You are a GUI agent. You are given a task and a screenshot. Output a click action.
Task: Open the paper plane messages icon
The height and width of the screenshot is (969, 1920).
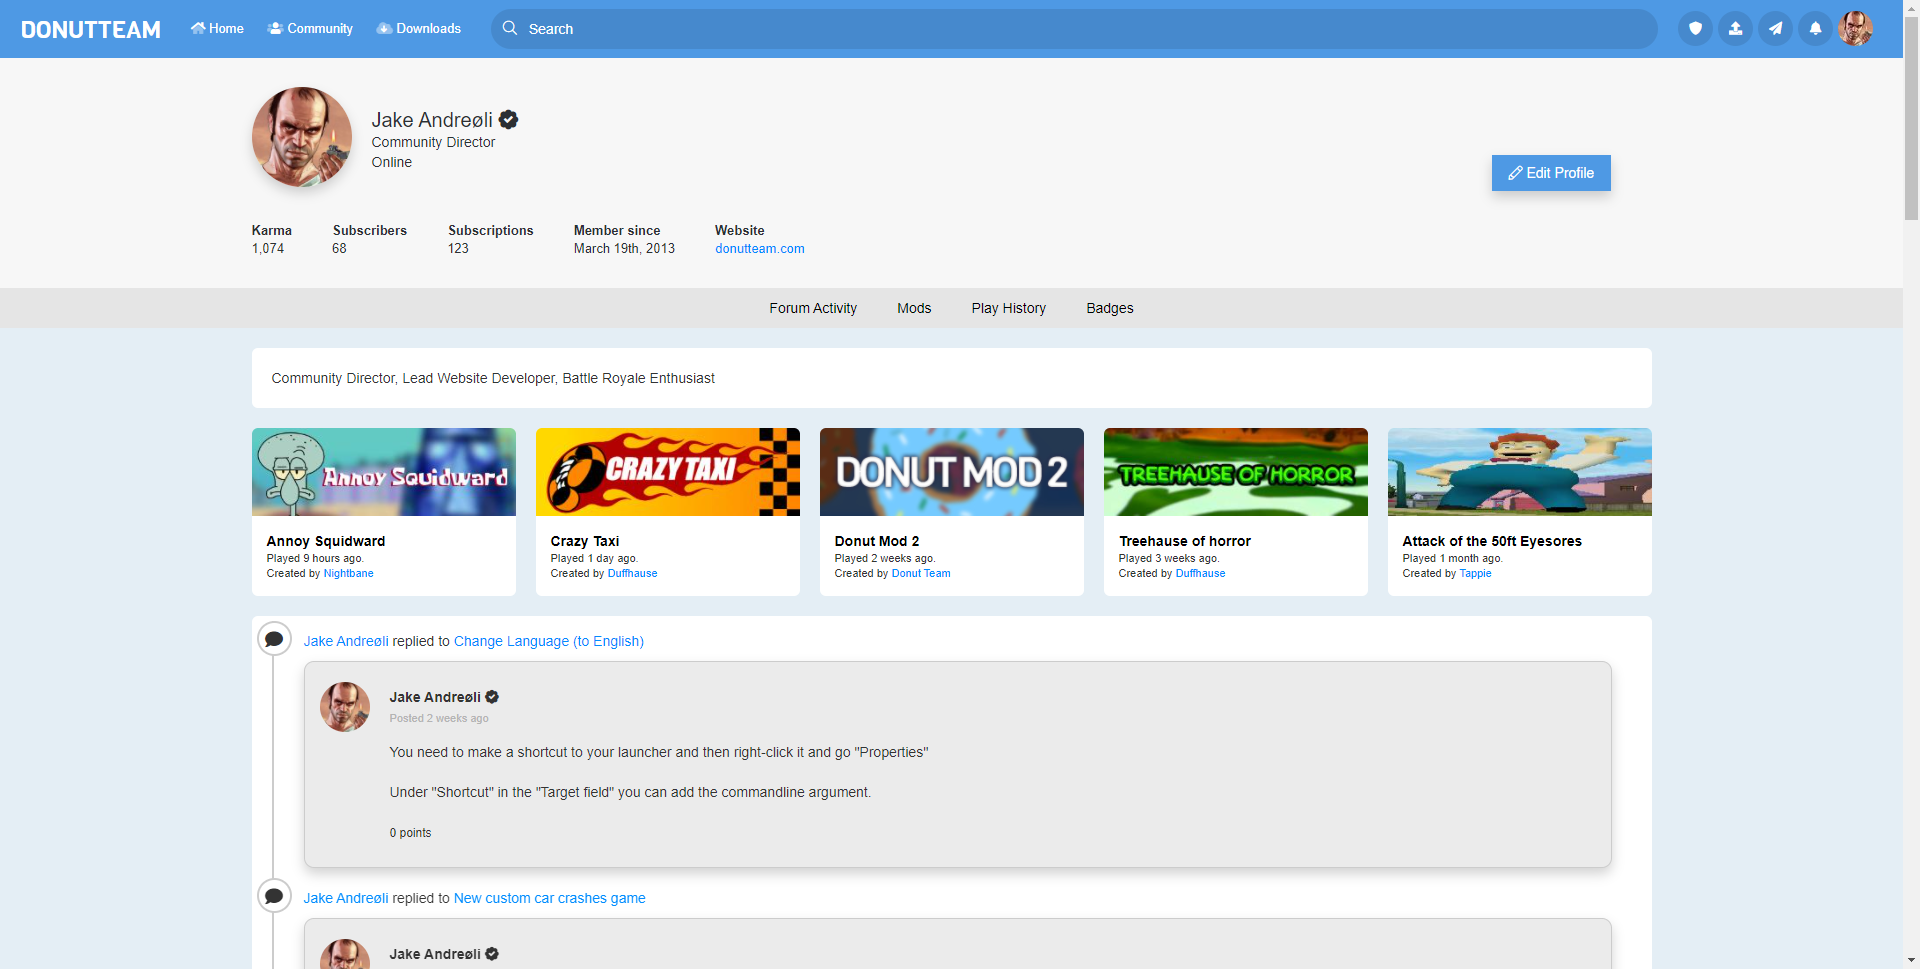1775,29
